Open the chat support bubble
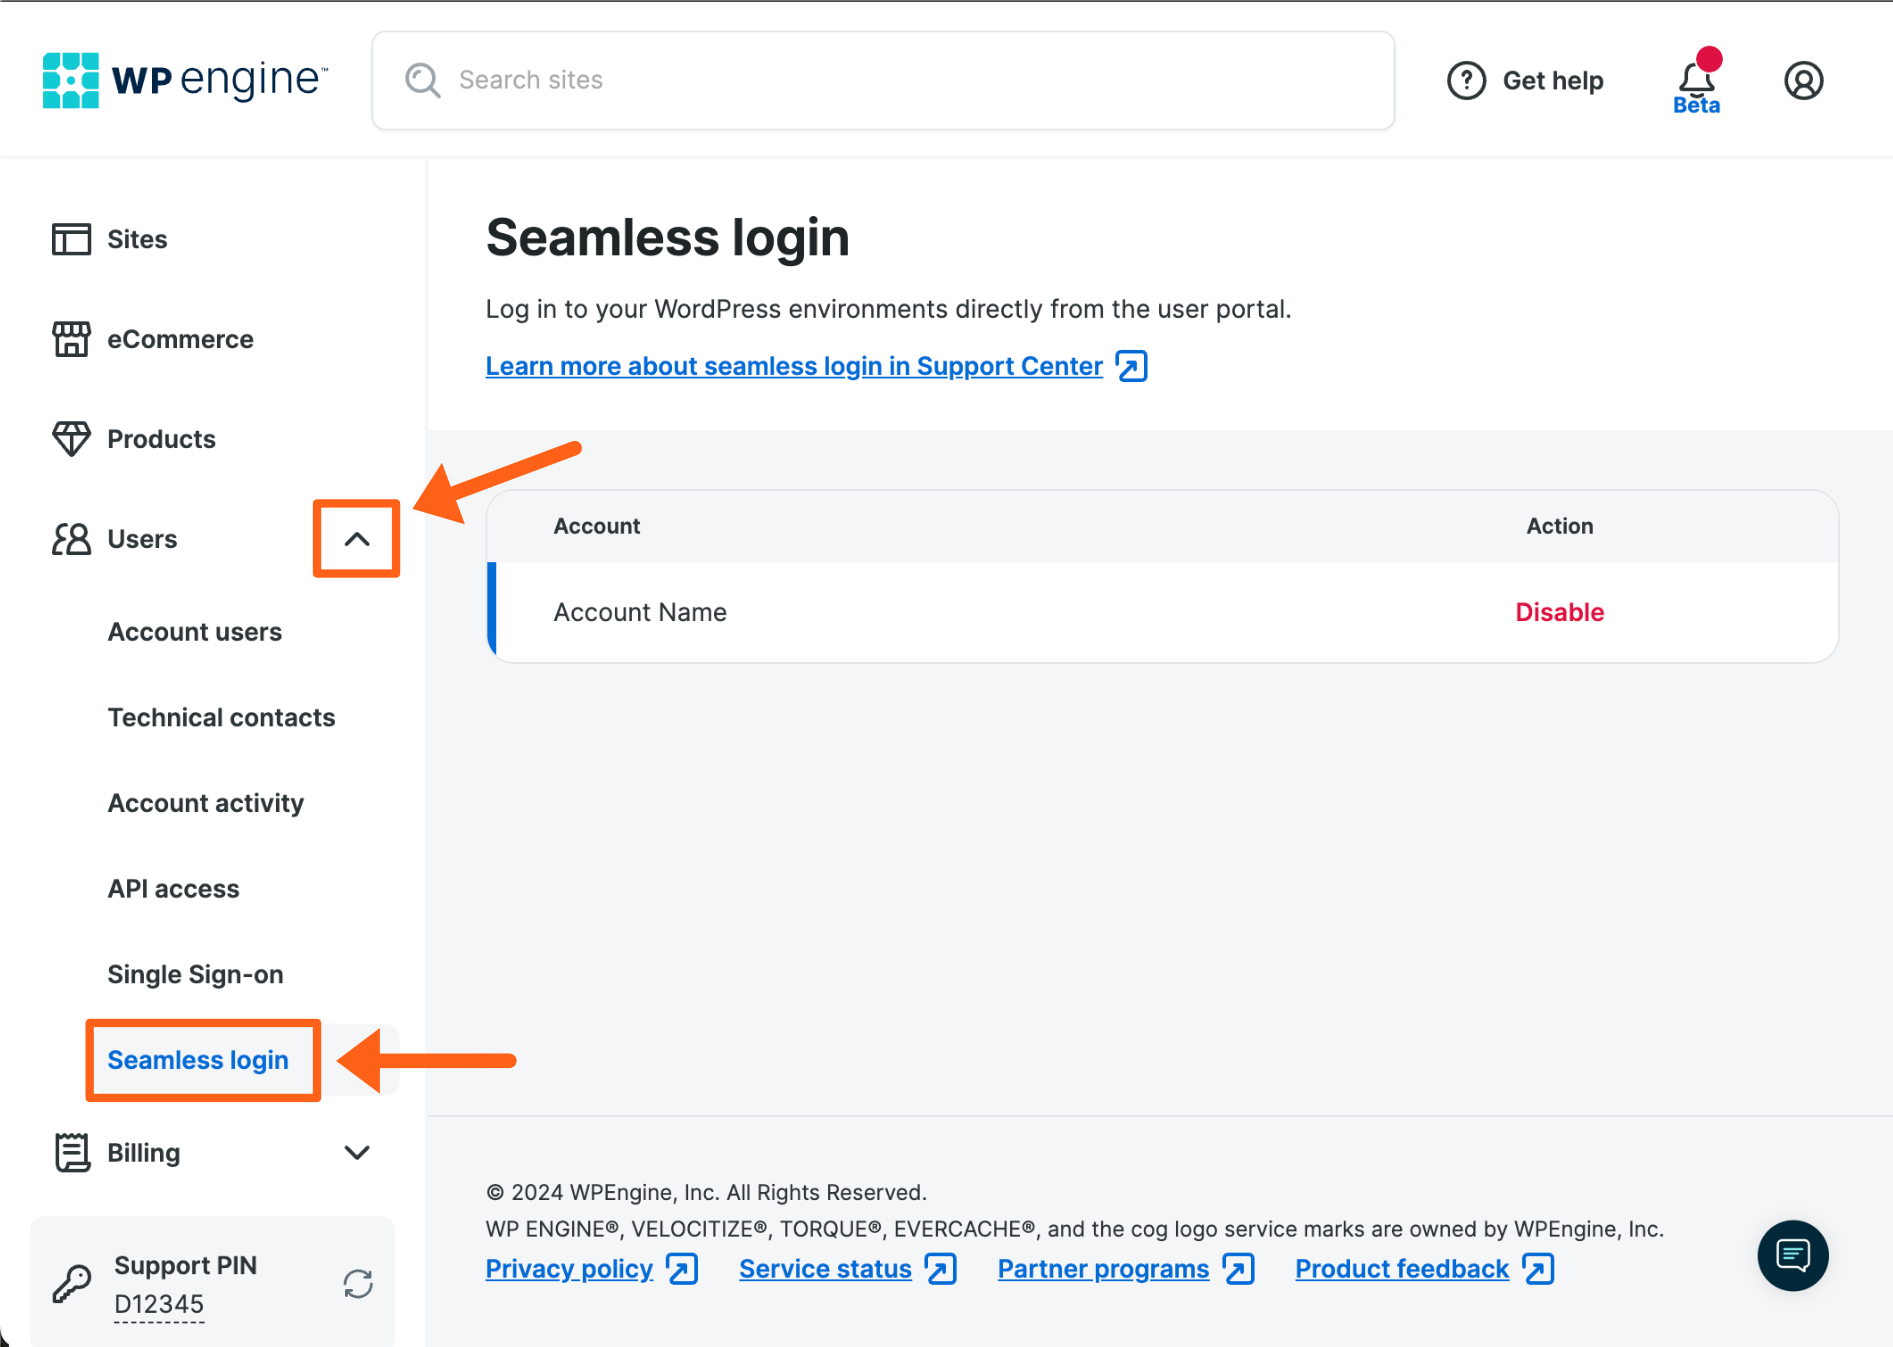The width and height of the screenshot is (1893, 1347). [1793, 1255]
